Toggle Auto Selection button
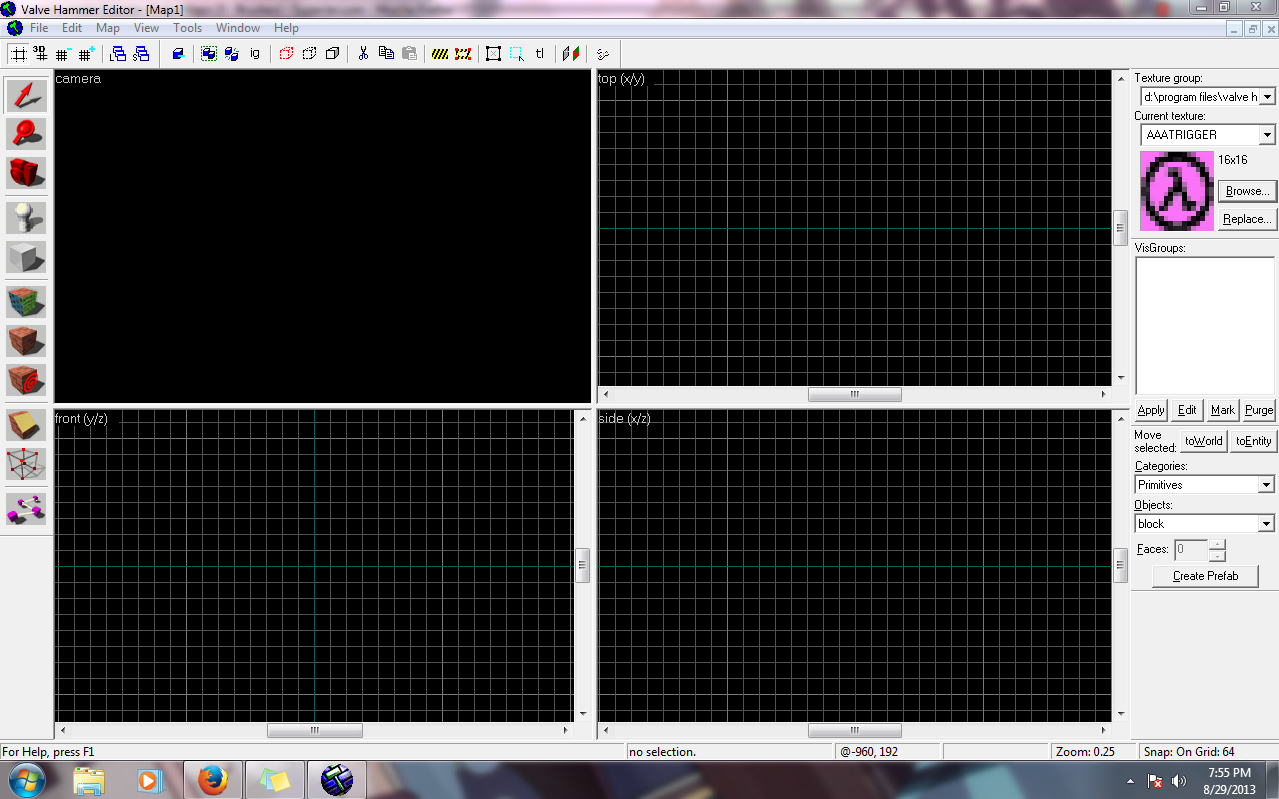 (x=517, y=54)
